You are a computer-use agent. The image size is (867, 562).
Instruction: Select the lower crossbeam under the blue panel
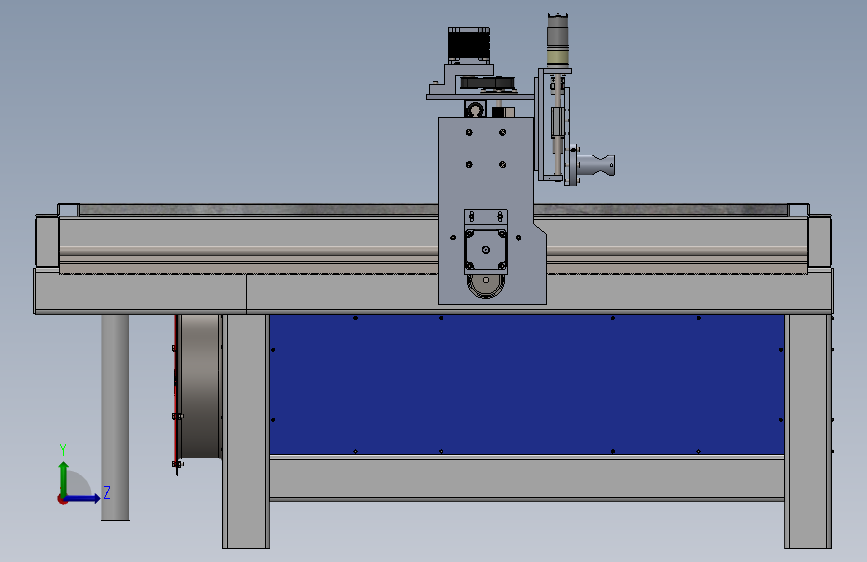coord(526,478)
